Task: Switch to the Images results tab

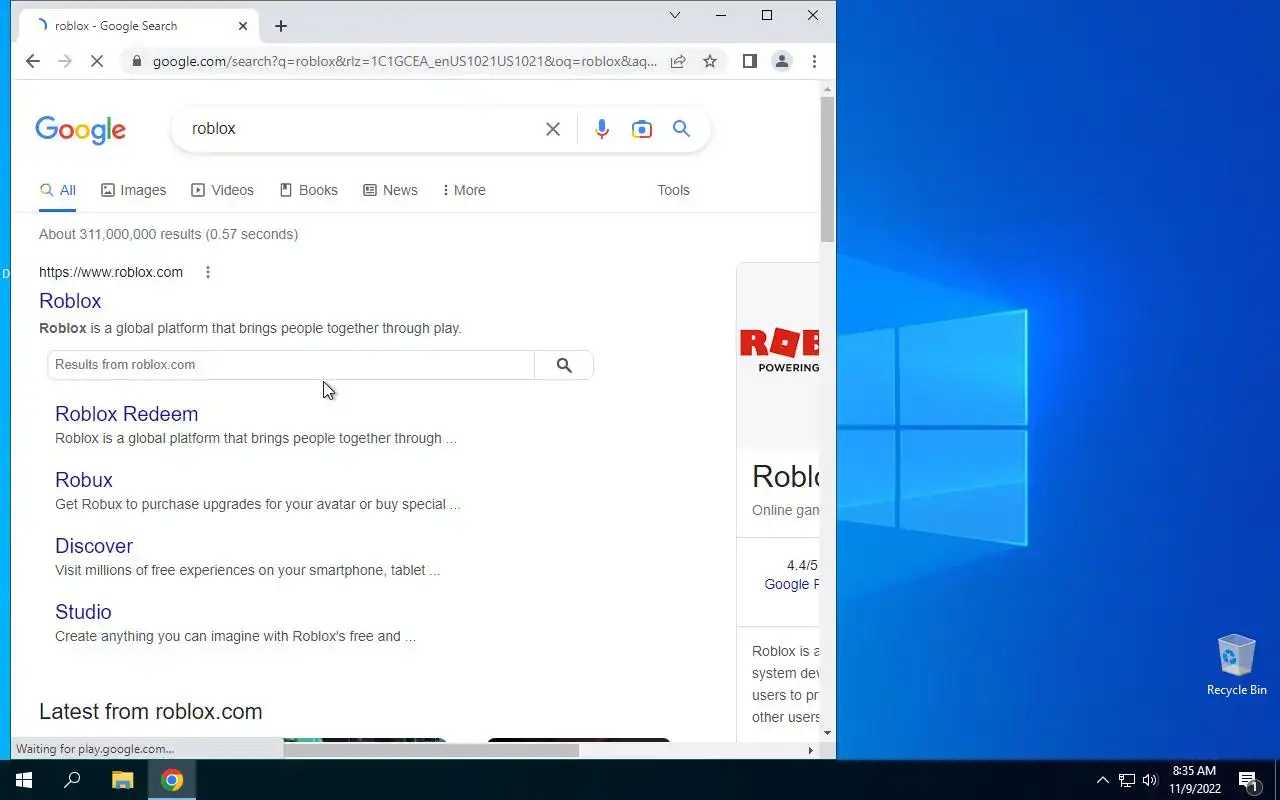Action: (x=134, y=190)
